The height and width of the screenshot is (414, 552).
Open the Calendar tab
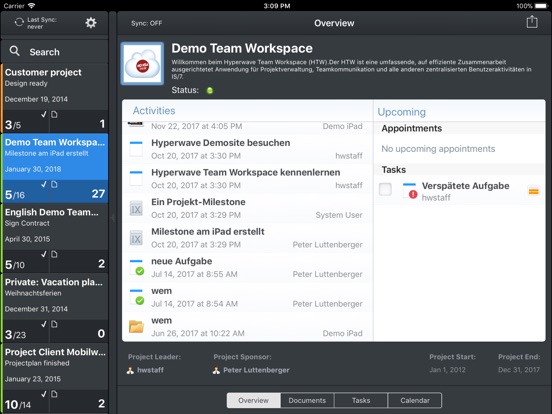(x=415, y=401)
